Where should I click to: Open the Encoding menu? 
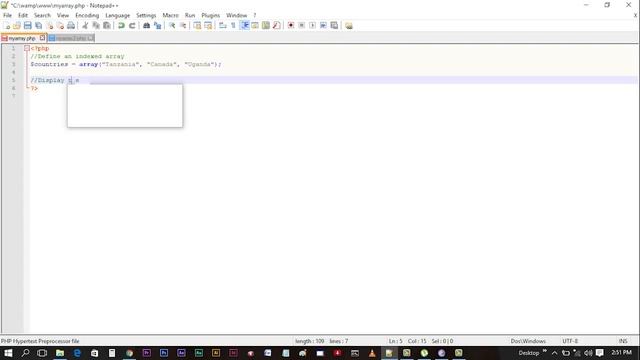click(x=87, y=15)
